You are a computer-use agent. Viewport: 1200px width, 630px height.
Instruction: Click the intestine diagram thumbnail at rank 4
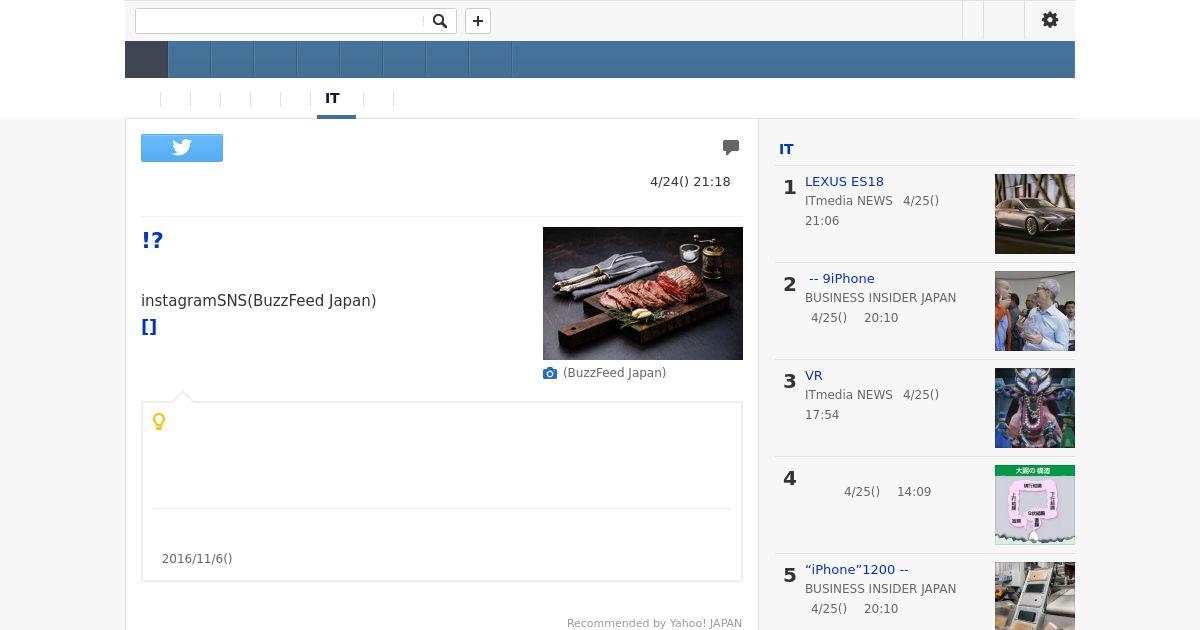point(1035,505)
